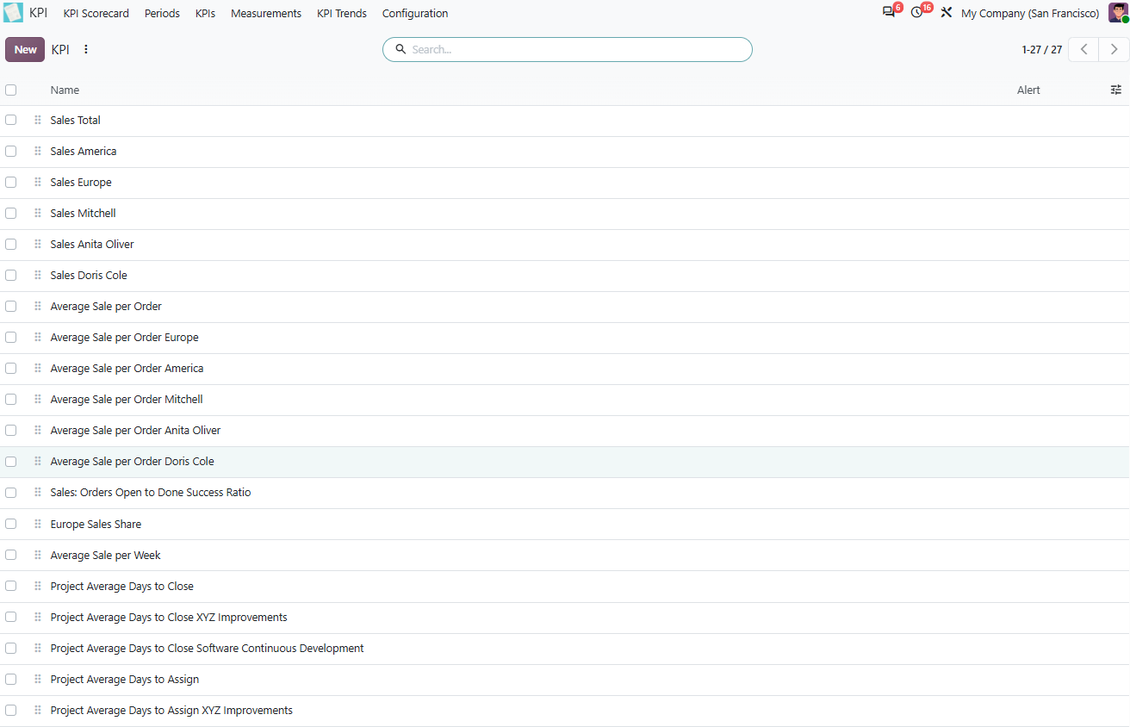Open the user avatar menu

point(1118,12)
